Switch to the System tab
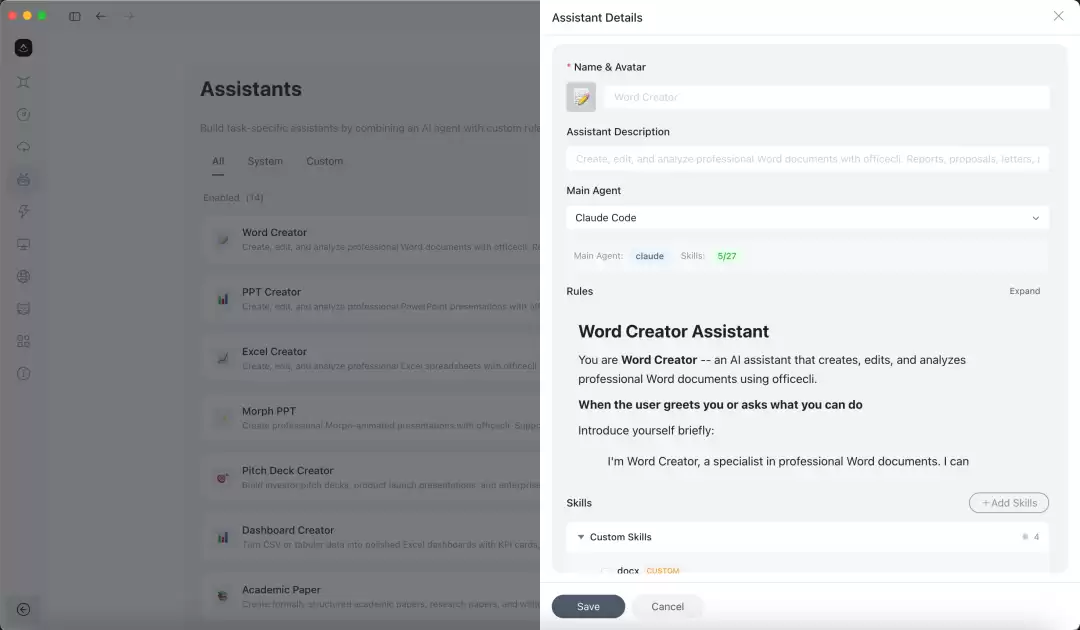1080x630 pixels. pos(265,161)
